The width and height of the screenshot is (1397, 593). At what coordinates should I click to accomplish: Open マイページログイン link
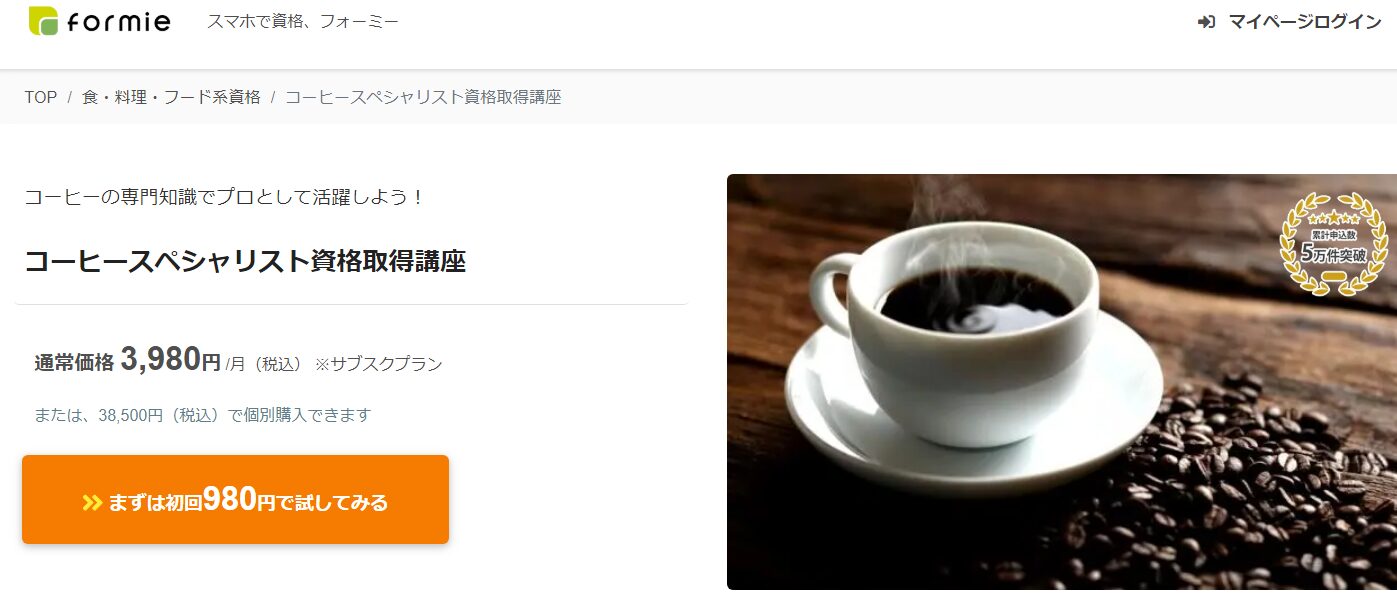1305,21
